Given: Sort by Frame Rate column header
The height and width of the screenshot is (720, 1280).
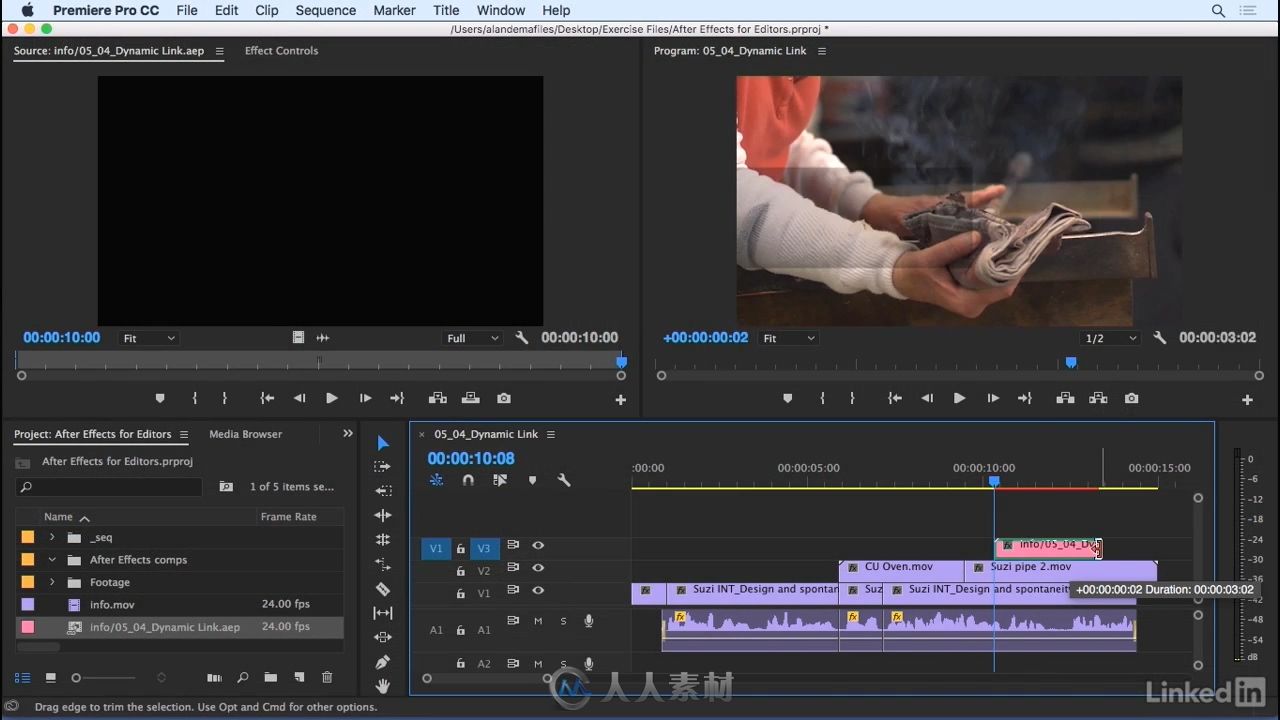Looking at the screenshot, I should [288, 517].
